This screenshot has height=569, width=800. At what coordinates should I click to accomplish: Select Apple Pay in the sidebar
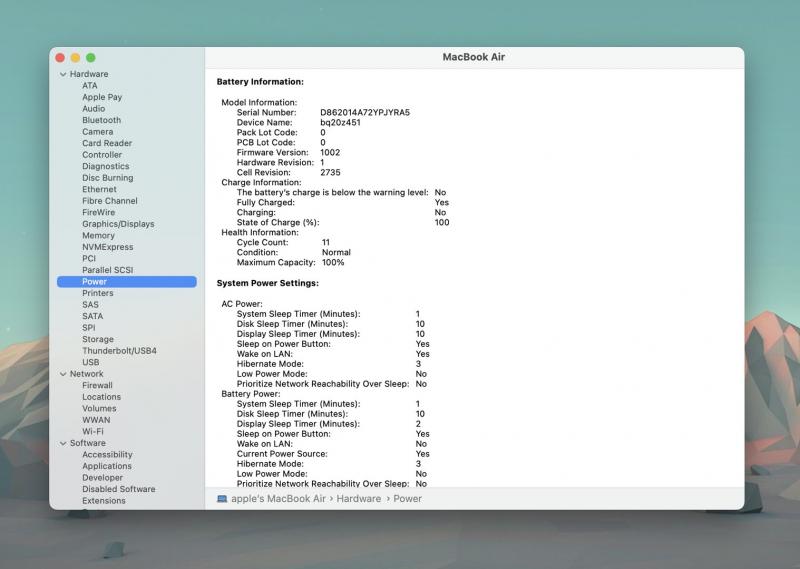[102, 97]
